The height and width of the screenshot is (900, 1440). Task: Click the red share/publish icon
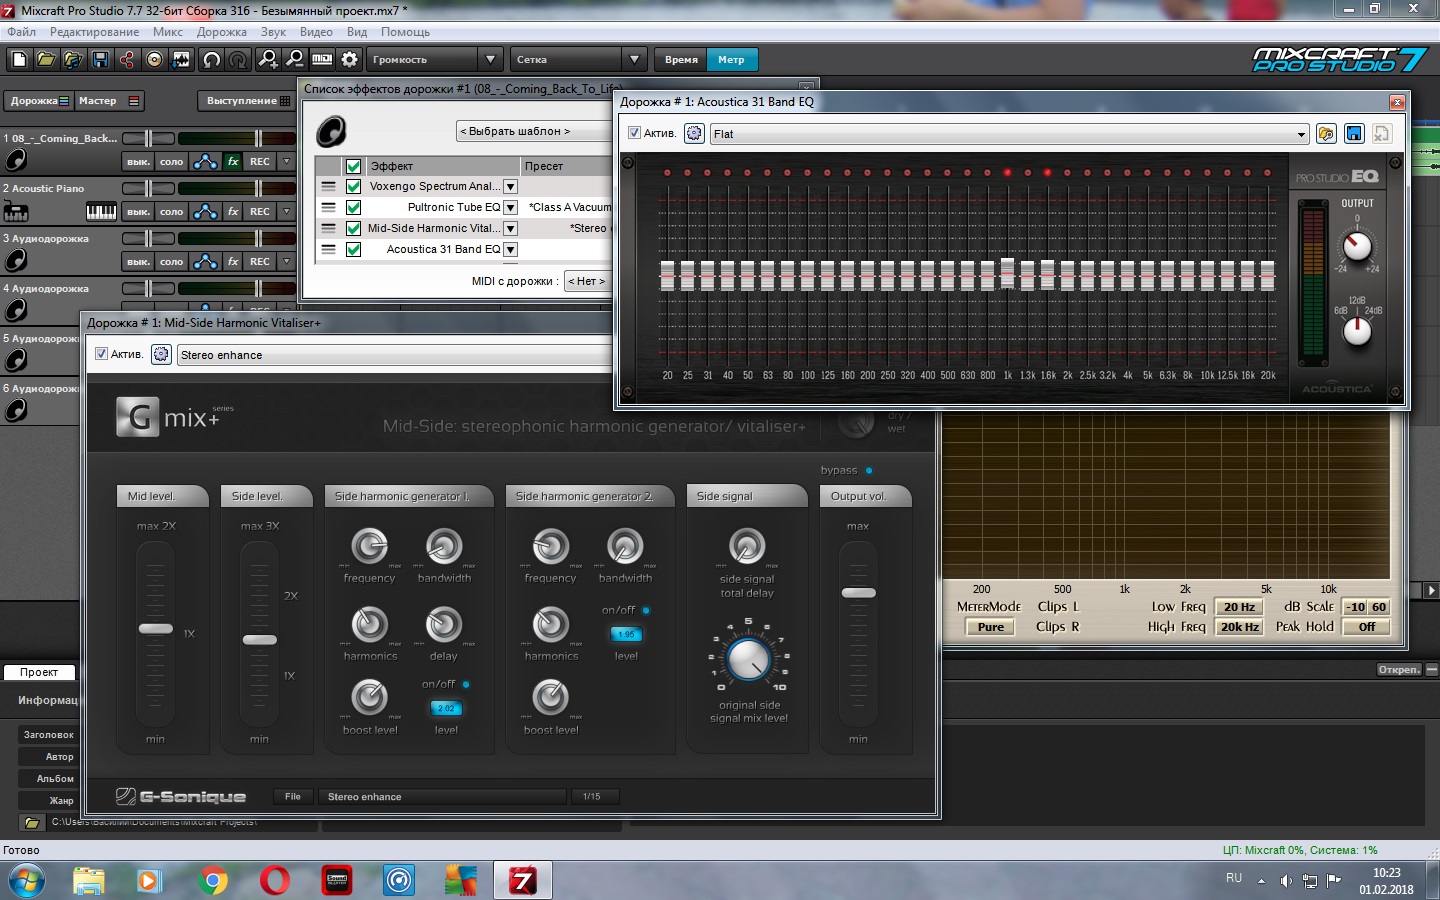coord(127,60)
